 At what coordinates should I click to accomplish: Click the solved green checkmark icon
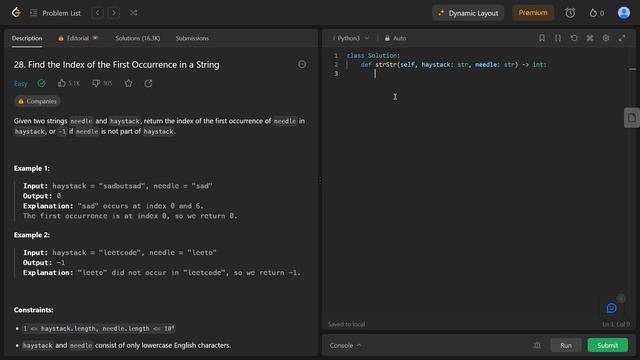(x=41, y=83)
